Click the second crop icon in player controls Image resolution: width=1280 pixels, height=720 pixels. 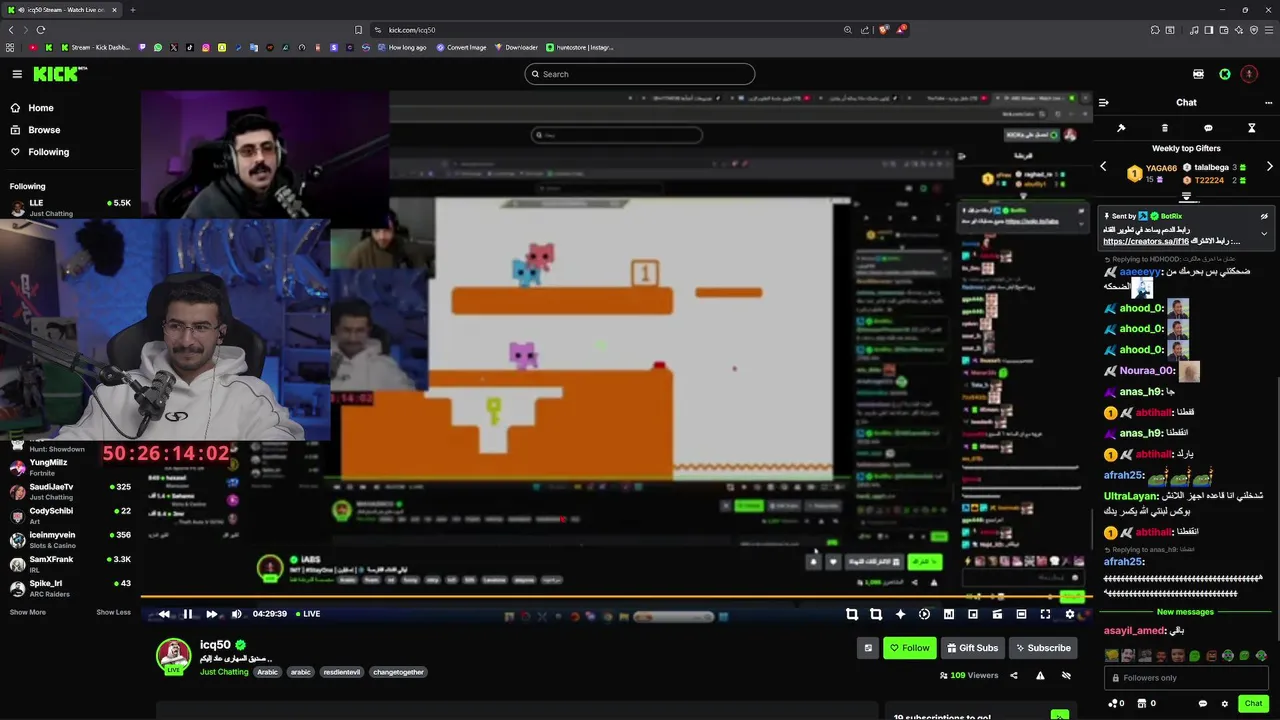point(876,614)
